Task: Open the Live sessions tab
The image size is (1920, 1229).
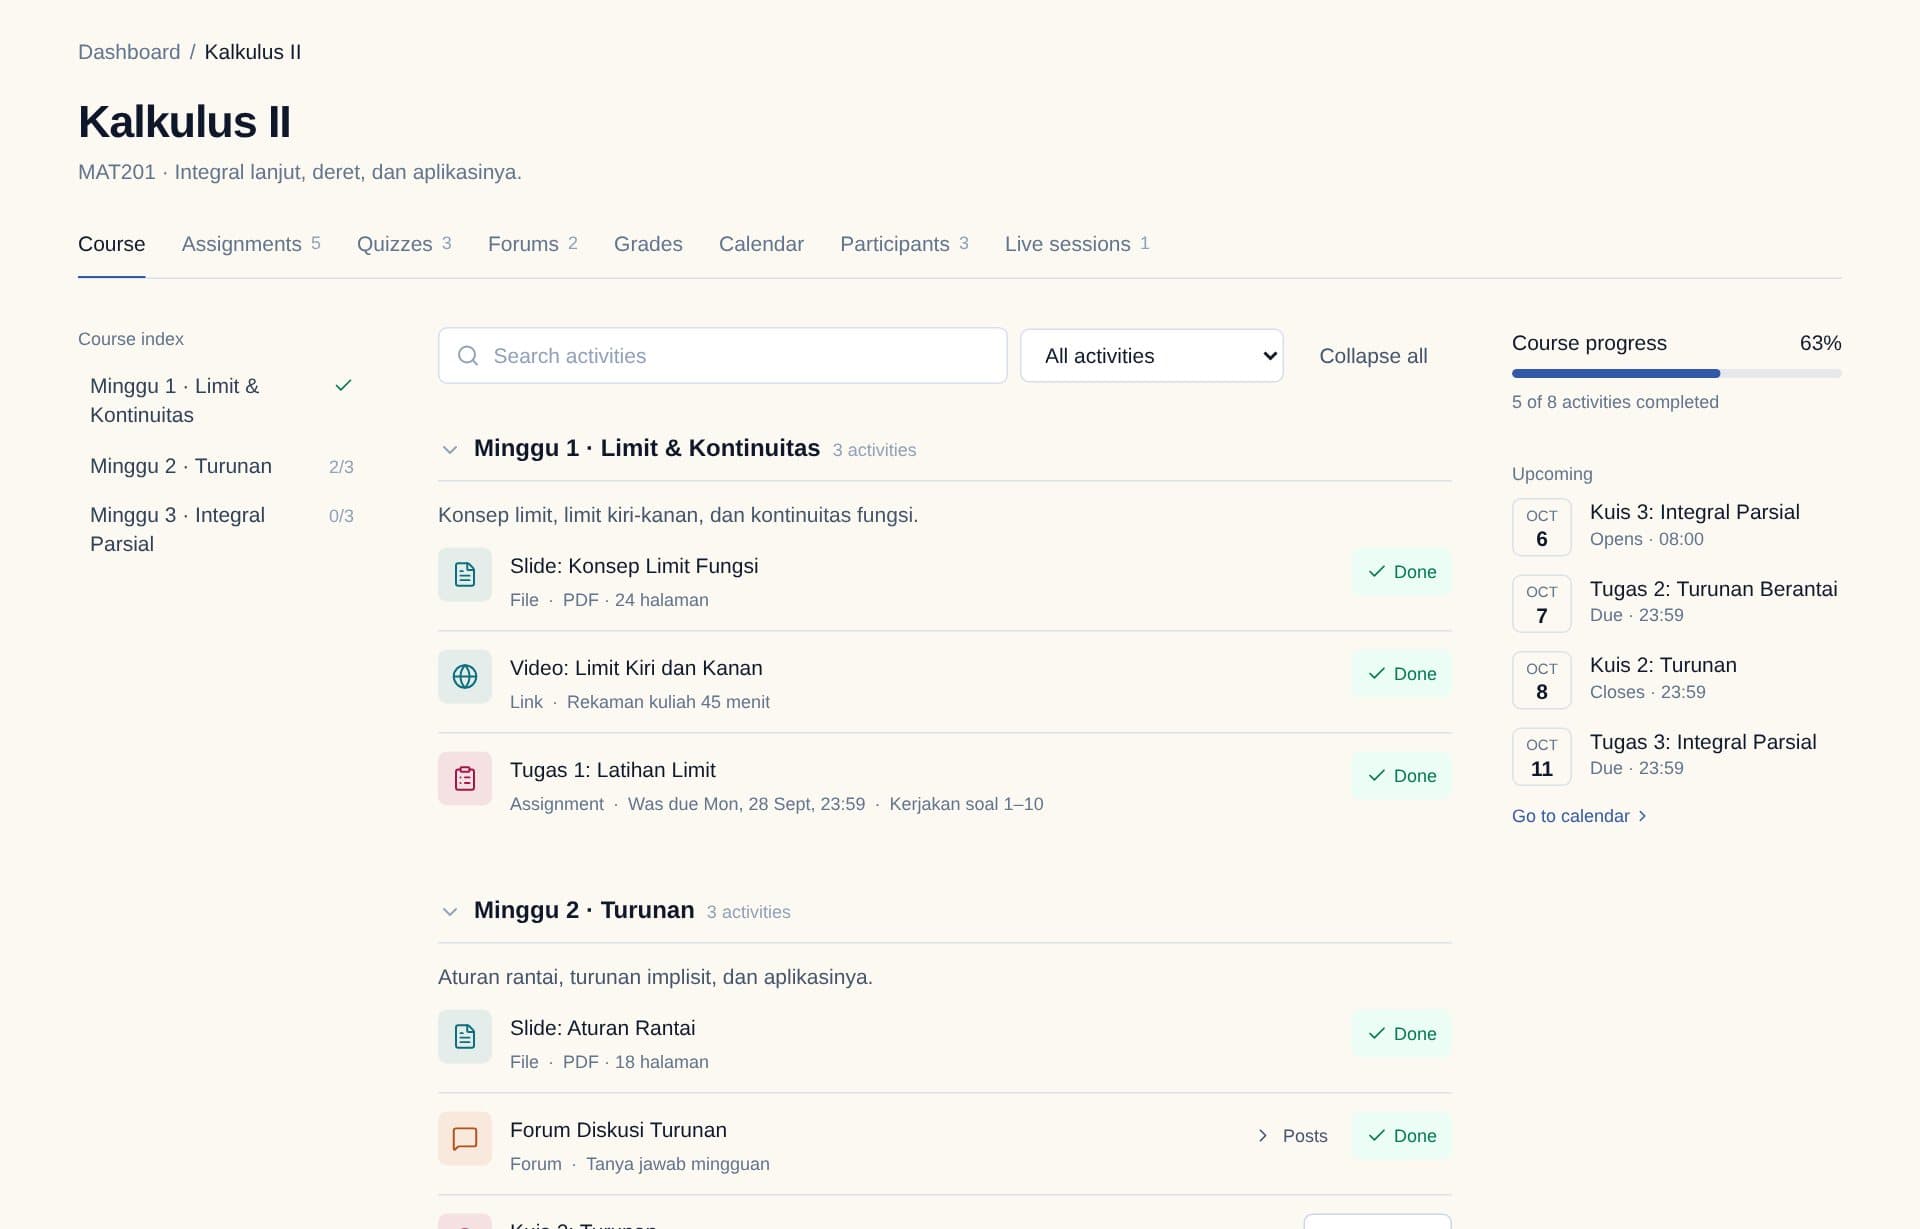Action: tap(1077, 244)
